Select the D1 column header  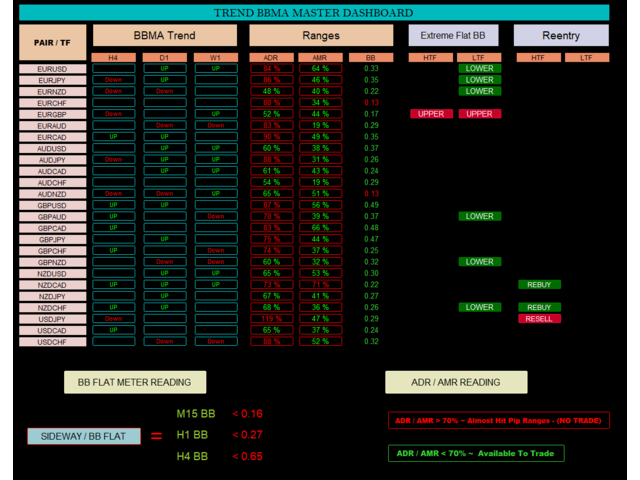[164, 58]
